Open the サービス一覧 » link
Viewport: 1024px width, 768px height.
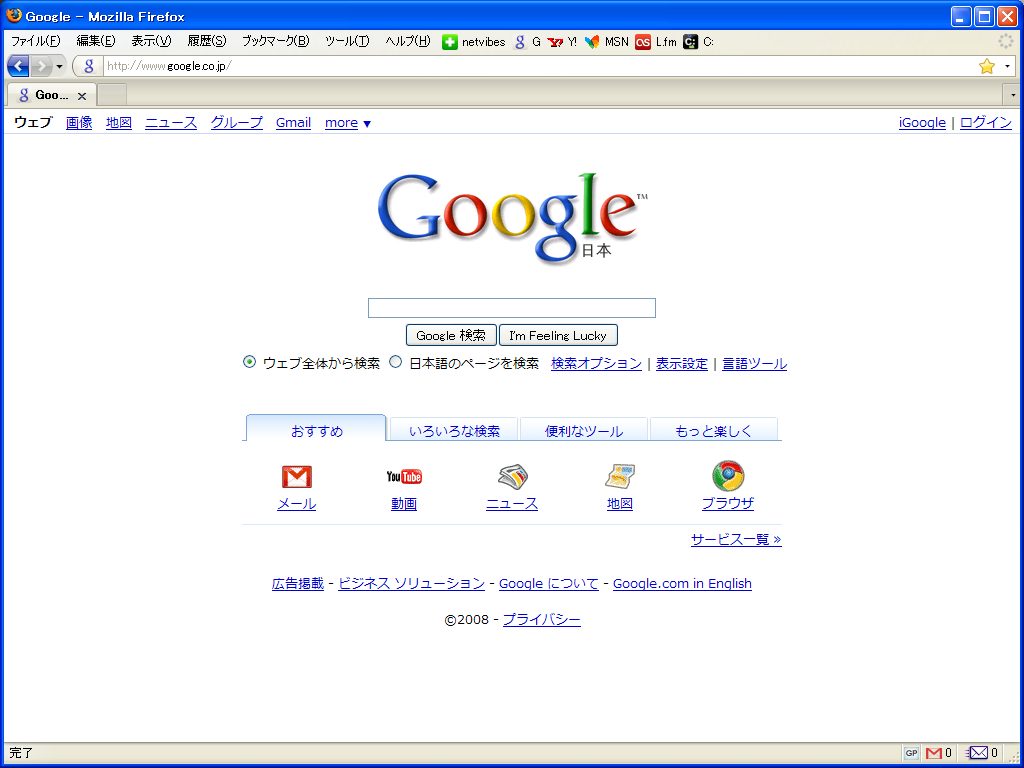pyautogui.click(x=736, y=539)
